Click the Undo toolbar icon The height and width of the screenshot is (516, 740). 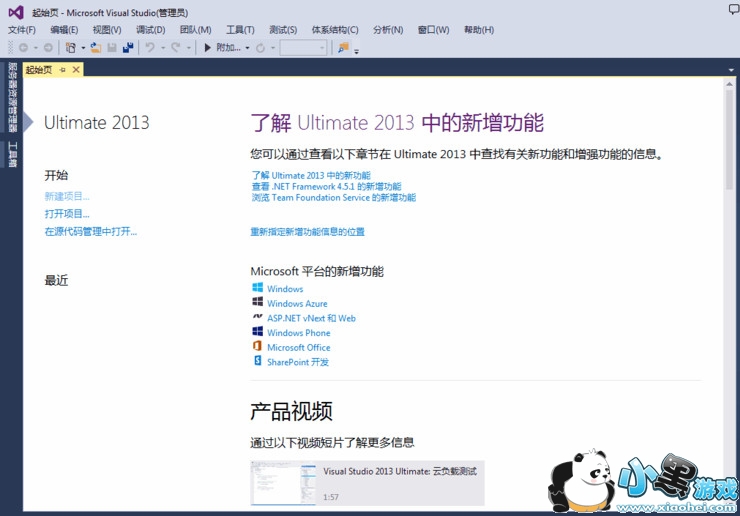click(150, 48)
